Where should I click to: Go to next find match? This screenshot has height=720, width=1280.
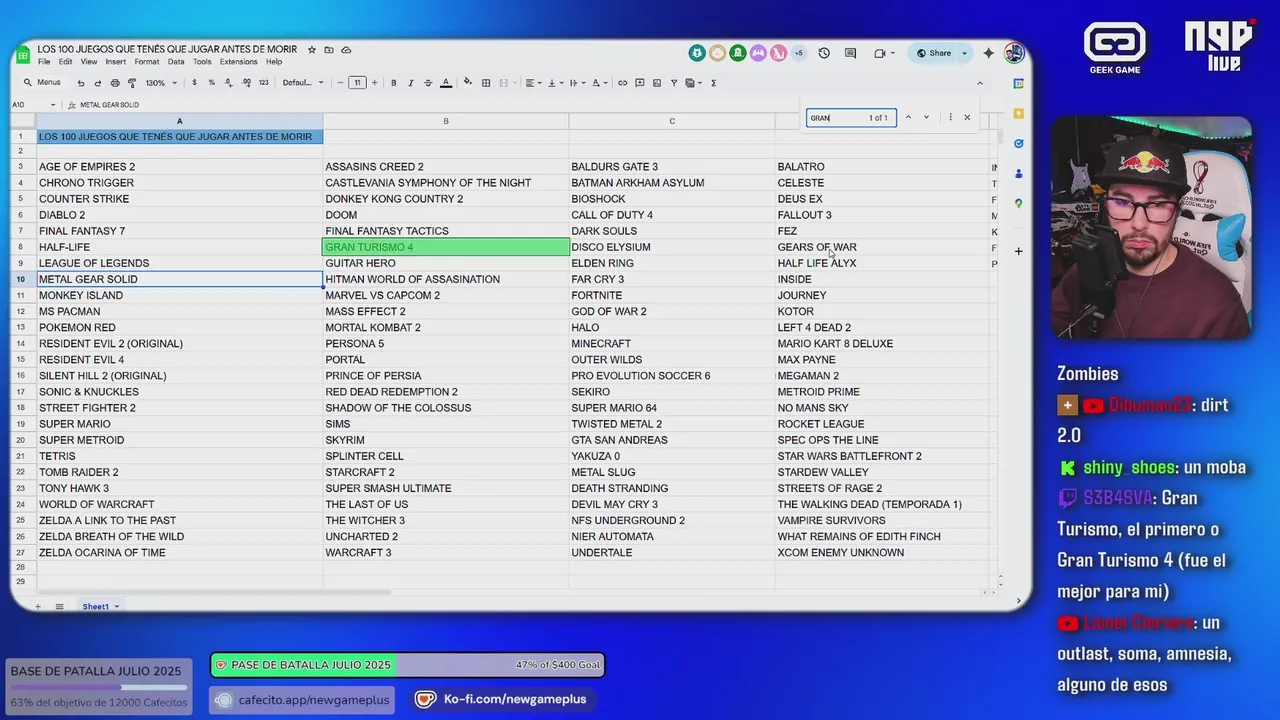coord(926,118)
